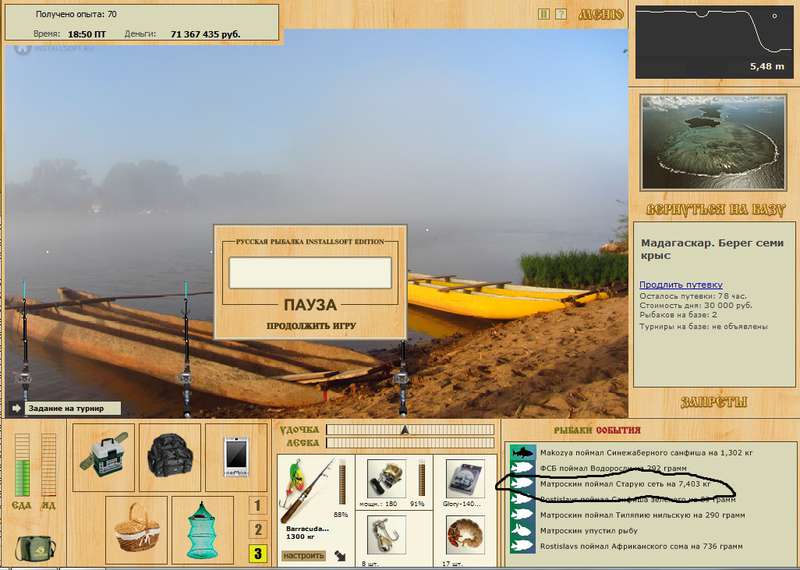This screenshot has width=800, height=570.
Task: Switch to rod slot 1
Action: coord(257,506)
